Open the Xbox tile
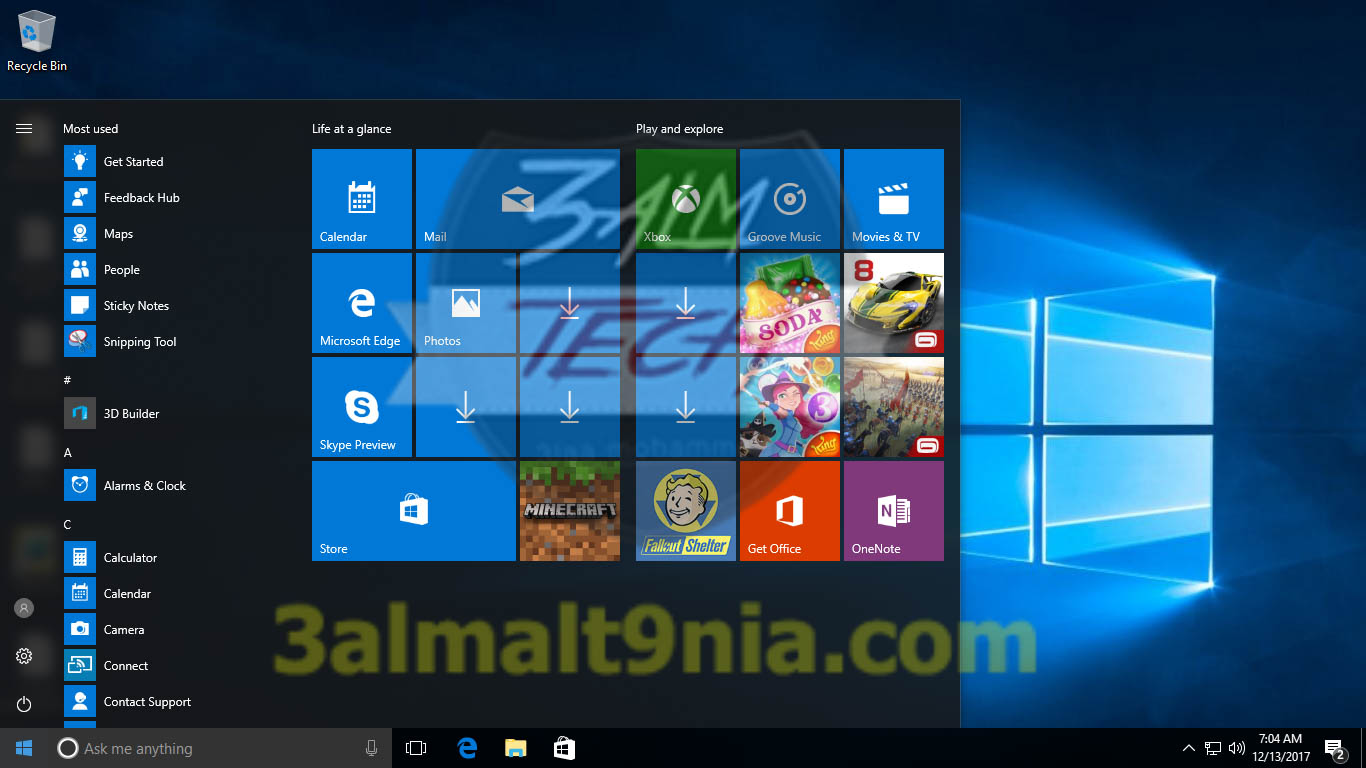 tap(686, 199)
